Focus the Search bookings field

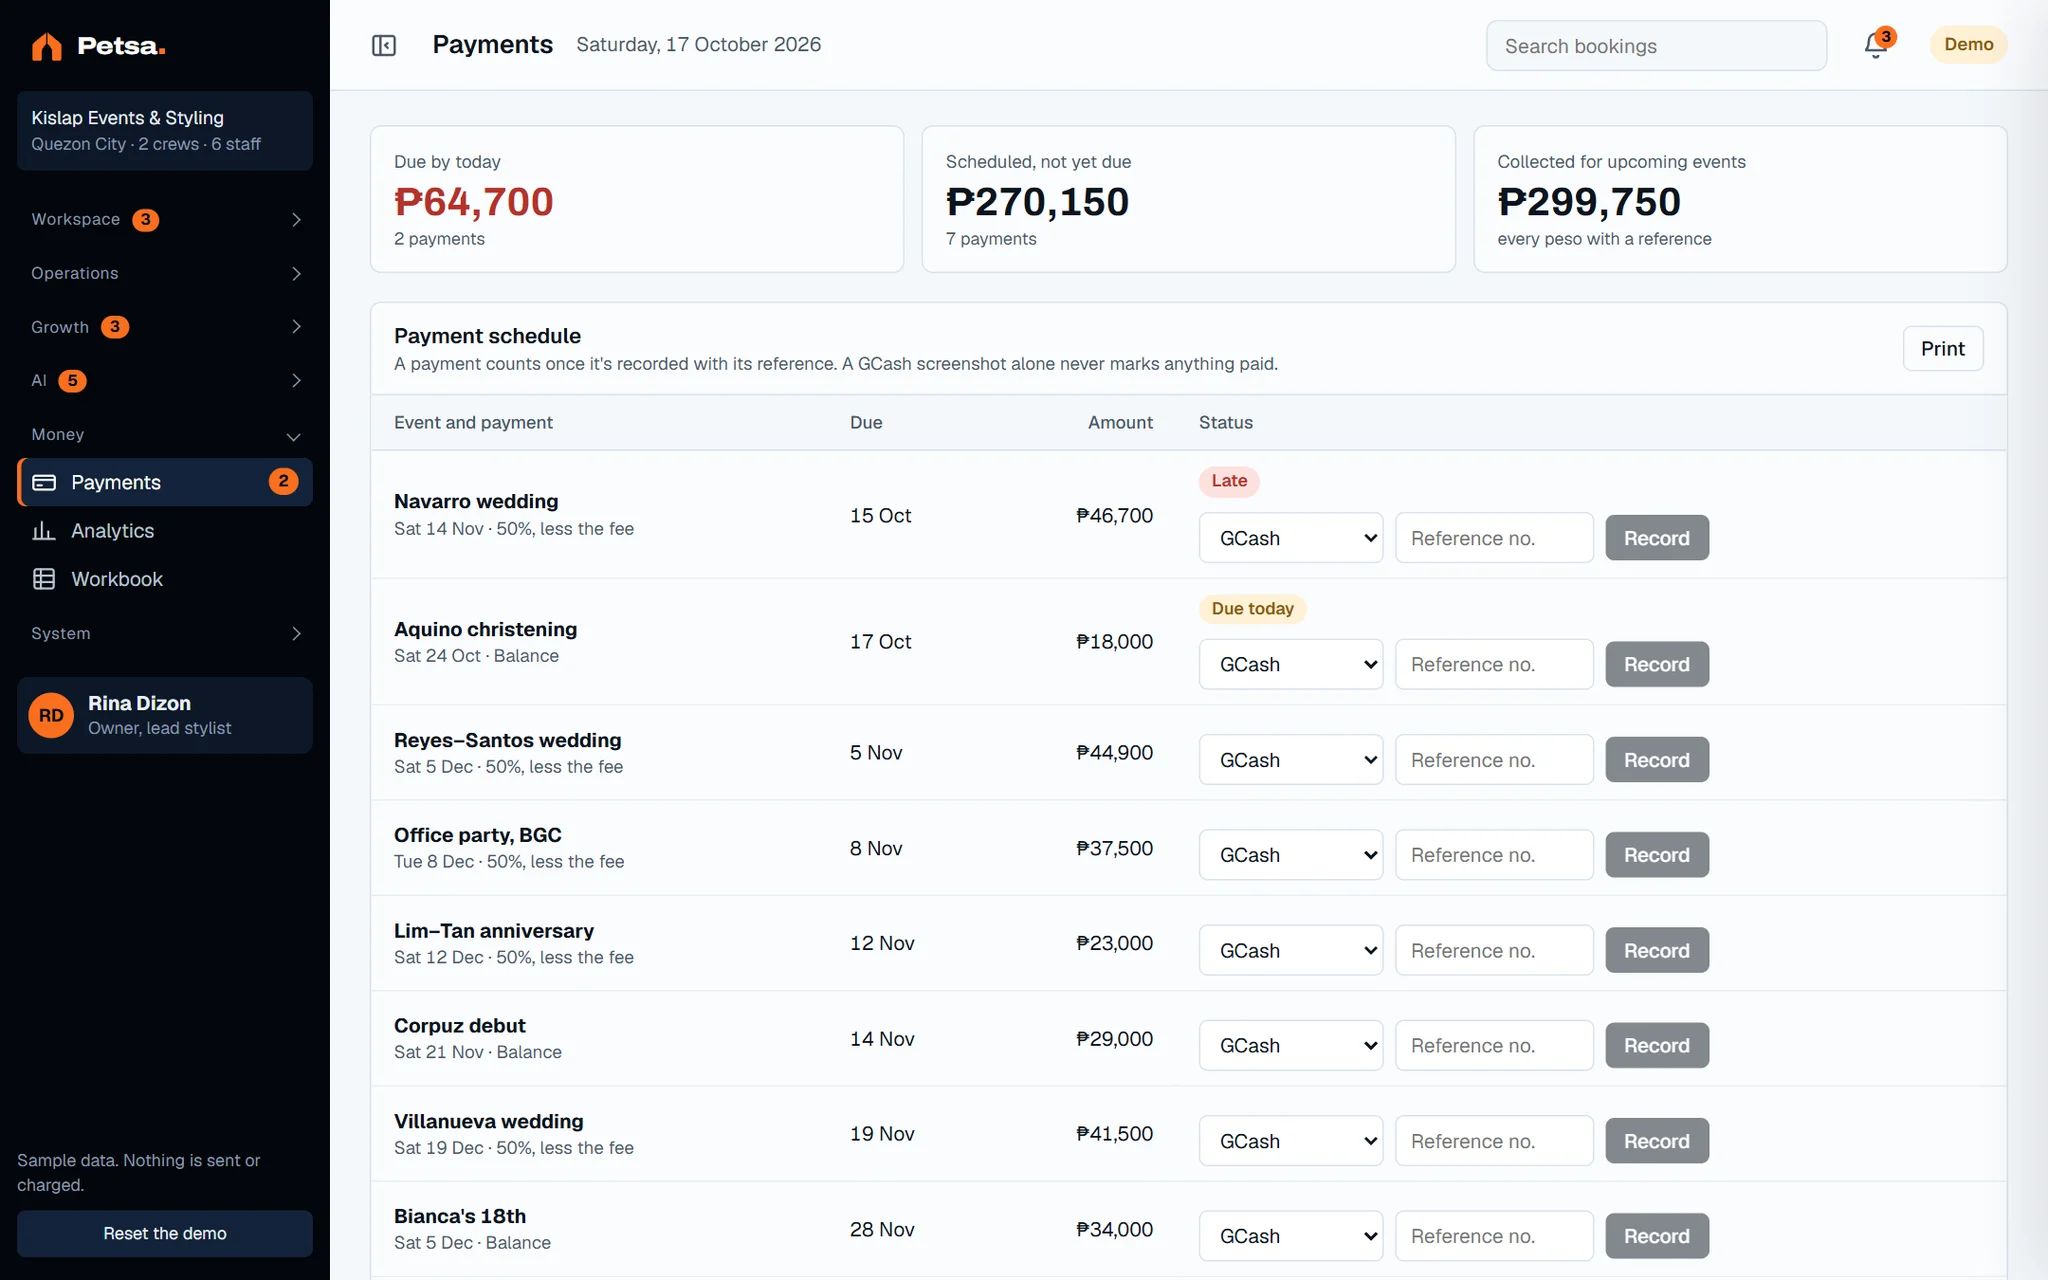click(1656, 46)
